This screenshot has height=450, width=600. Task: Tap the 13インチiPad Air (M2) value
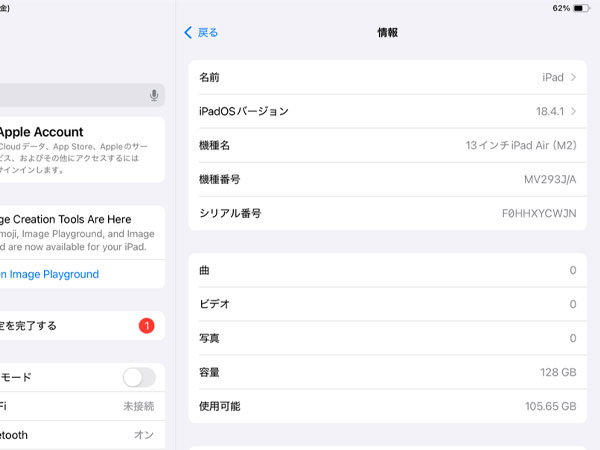click(x=521, y=145)
